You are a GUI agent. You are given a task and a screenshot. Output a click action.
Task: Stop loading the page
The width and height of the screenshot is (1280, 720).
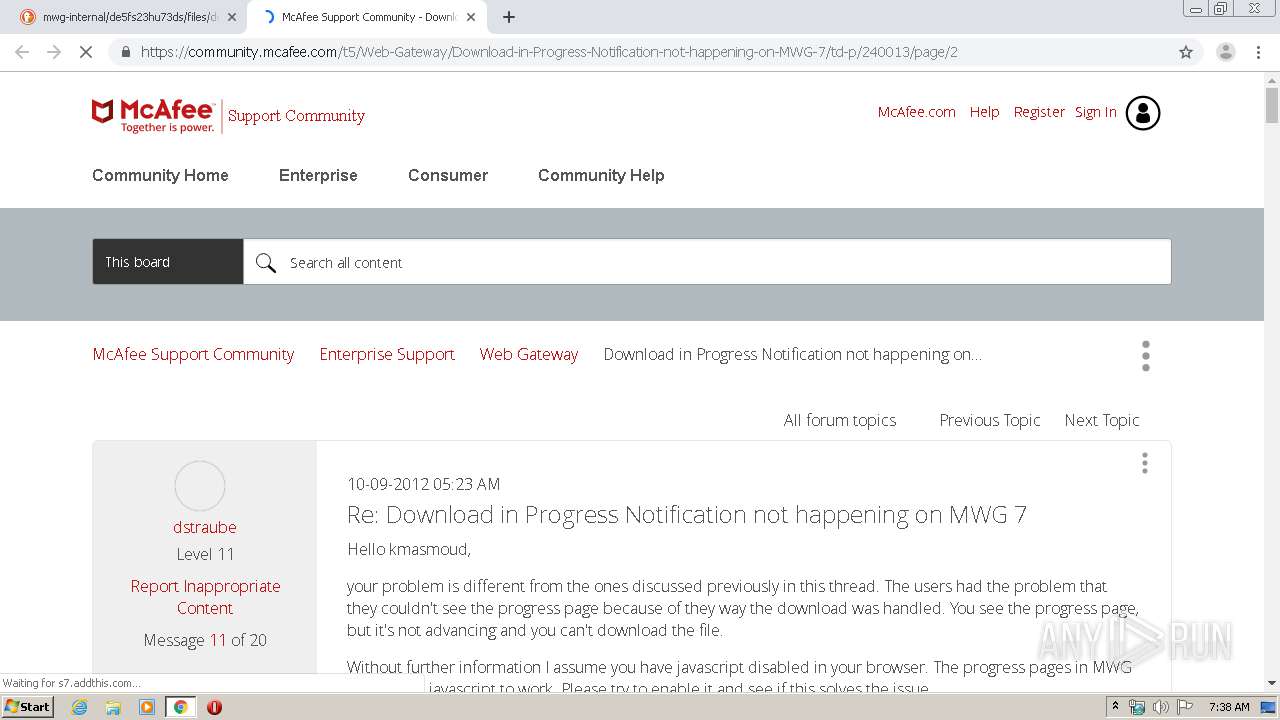coord(86,52)
